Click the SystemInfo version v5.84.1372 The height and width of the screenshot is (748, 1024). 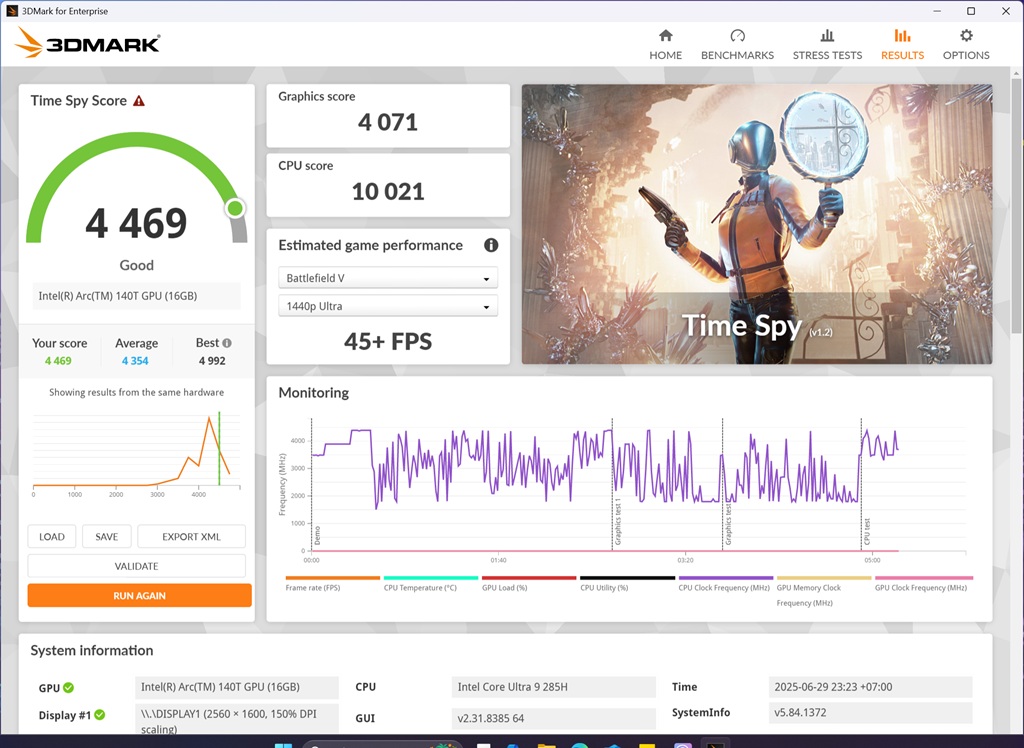871,712
